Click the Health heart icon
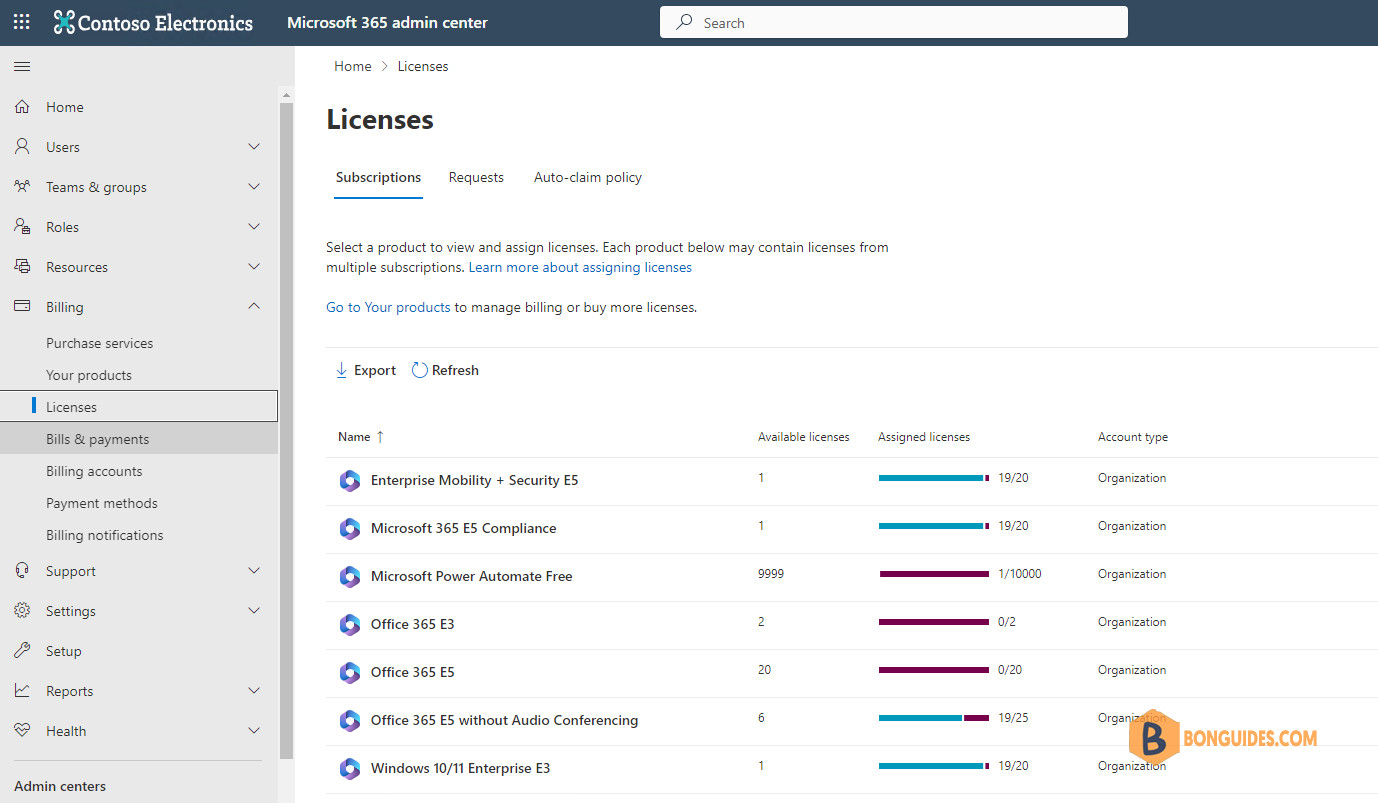The width and height of the screenshot is (1378, 803). click(22, 731)
